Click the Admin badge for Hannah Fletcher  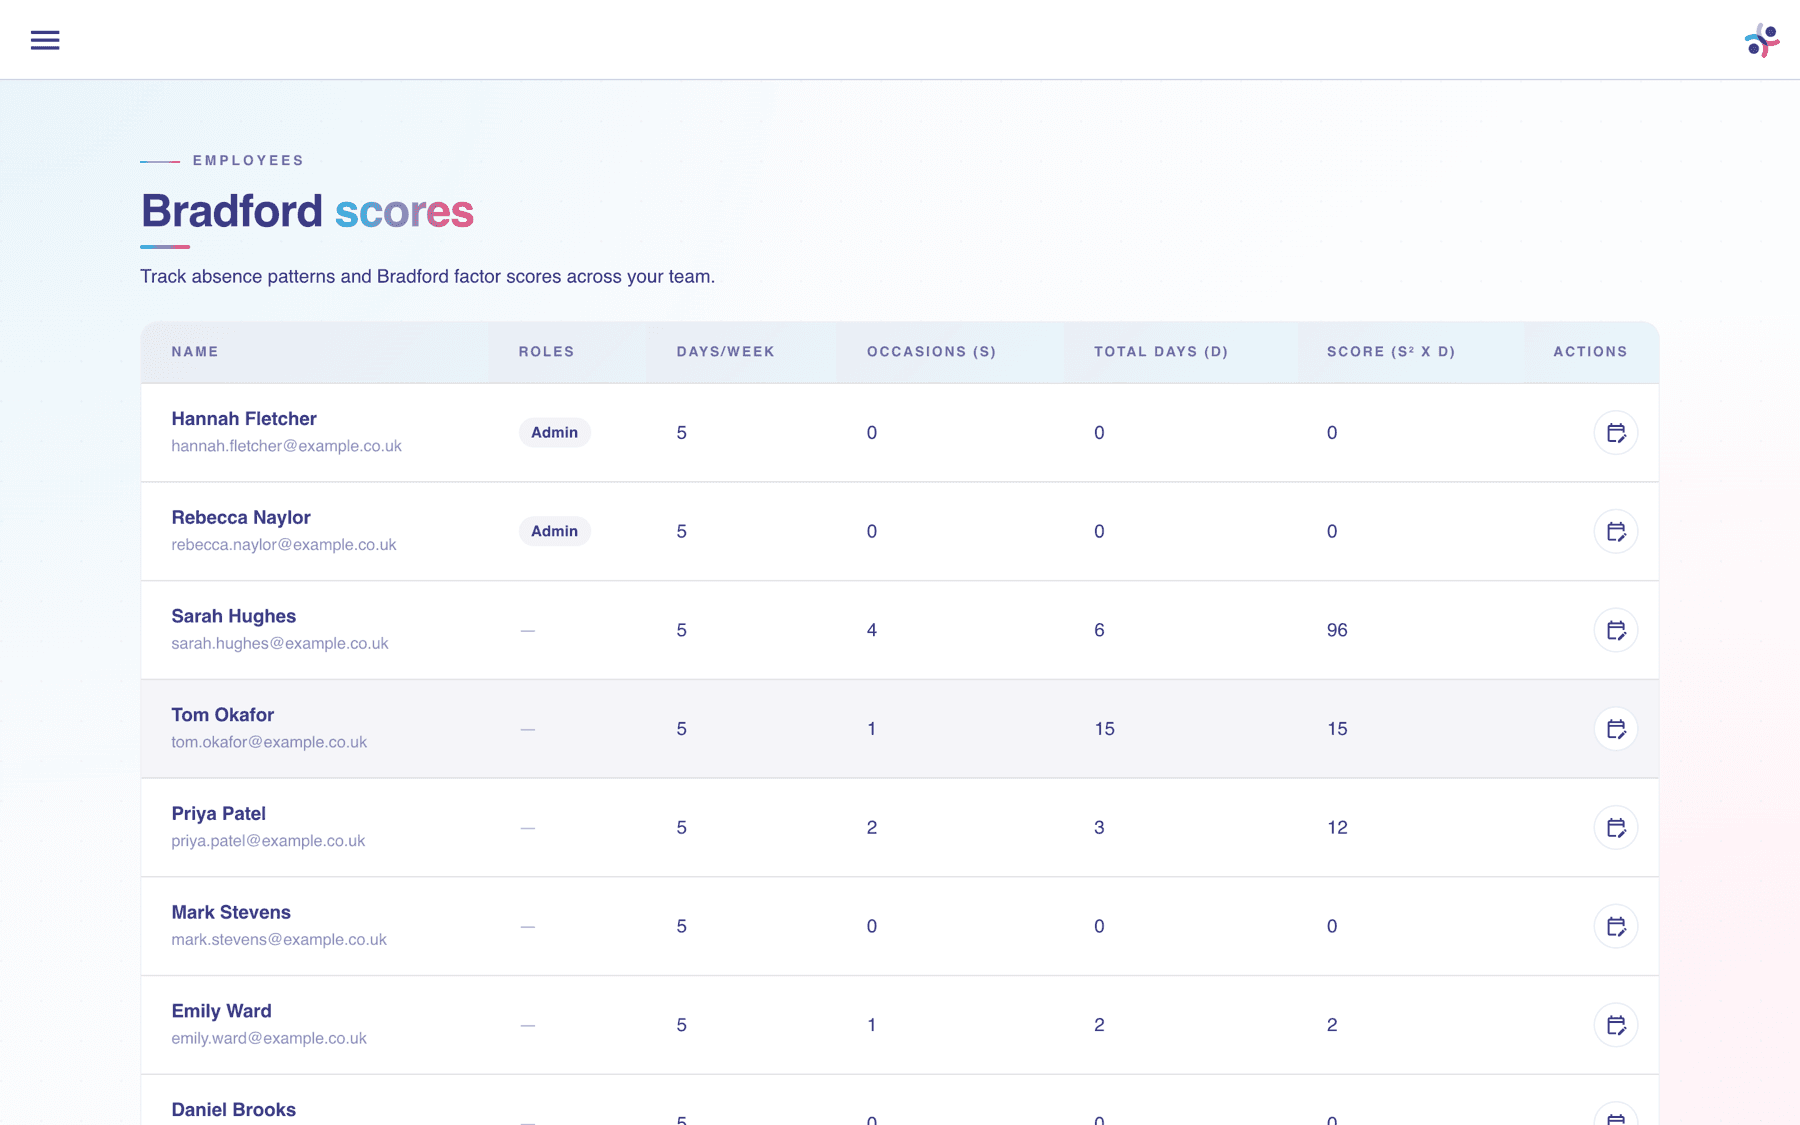pyautogui.click(x=554, y=433)
